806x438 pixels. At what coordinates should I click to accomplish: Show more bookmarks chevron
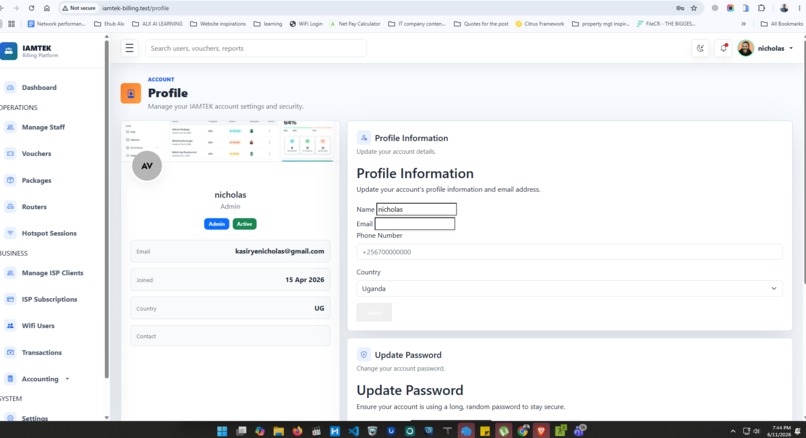click(743, 24)
